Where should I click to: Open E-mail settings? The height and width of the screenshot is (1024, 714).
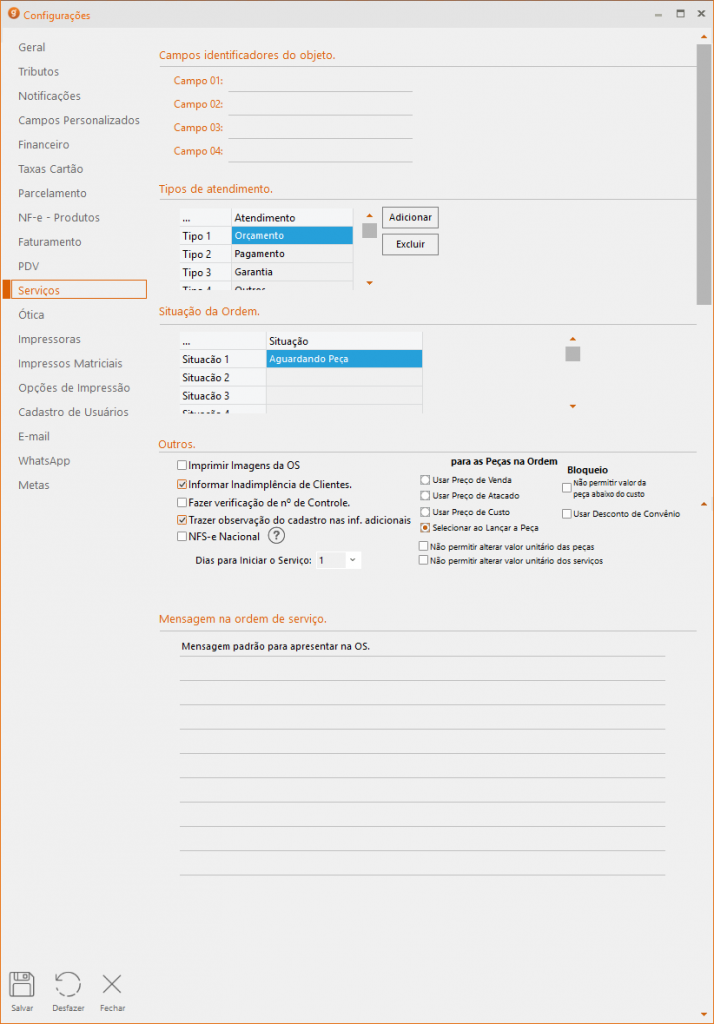coord(34,436)
